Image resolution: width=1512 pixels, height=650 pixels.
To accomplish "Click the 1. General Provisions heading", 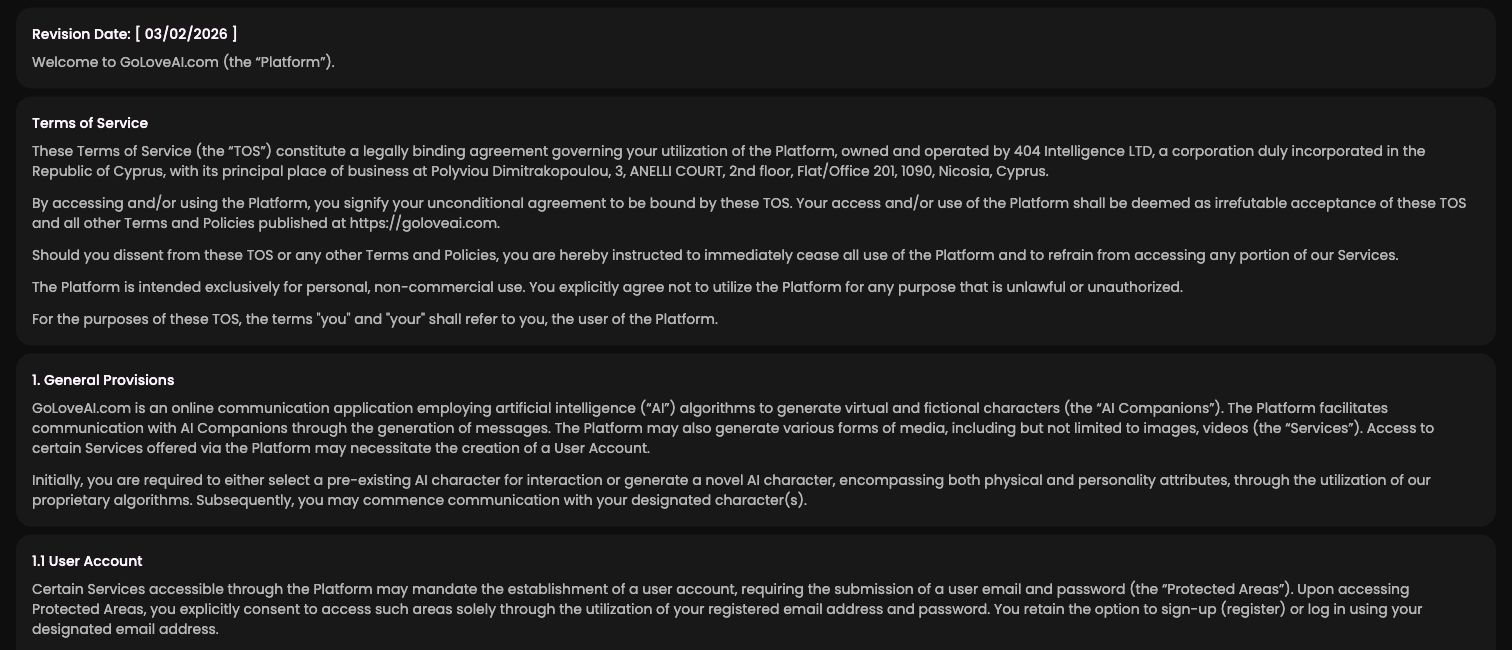I will [103, 380].
